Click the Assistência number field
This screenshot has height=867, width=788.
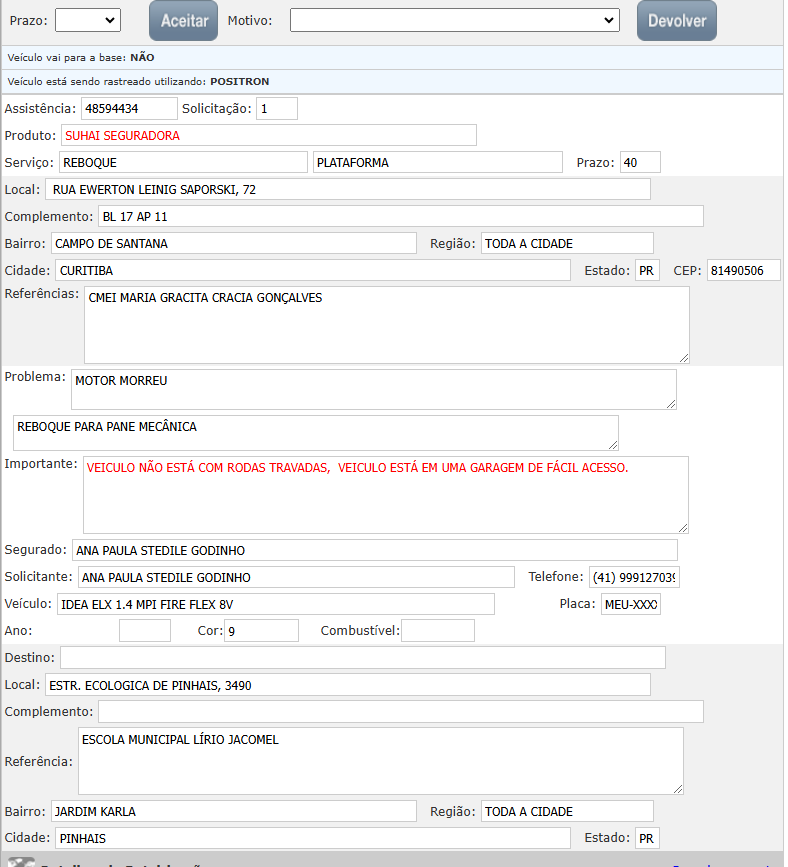[x=128, y=108]
